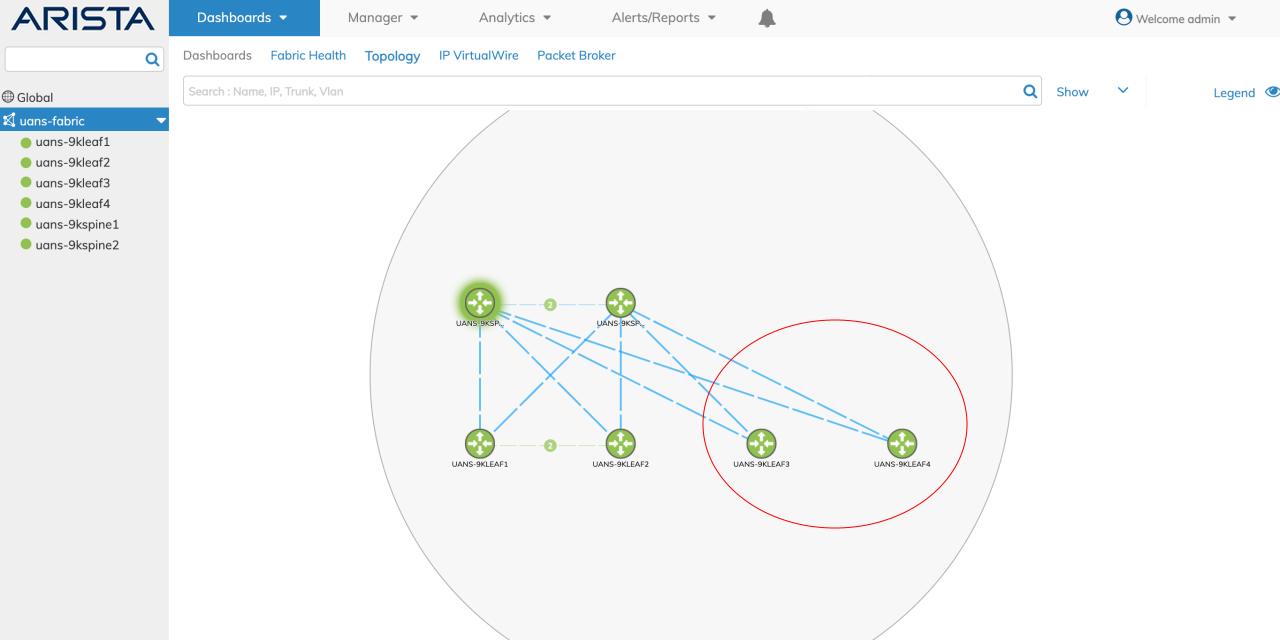Screen dimensions: 1280x640
Task: Click the fabric icon beside uans-fabric
Action: point(9,120)
